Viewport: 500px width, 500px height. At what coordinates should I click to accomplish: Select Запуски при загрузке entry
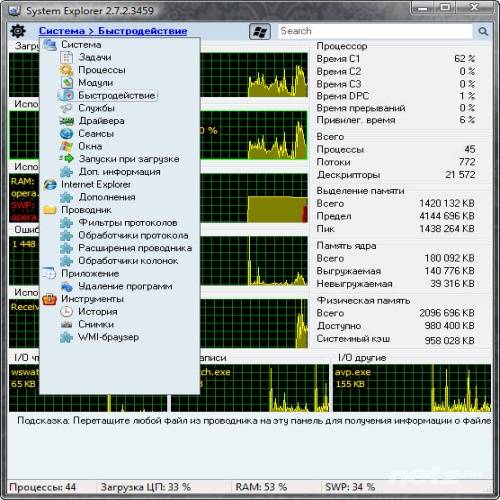click(x=129, y=159)
